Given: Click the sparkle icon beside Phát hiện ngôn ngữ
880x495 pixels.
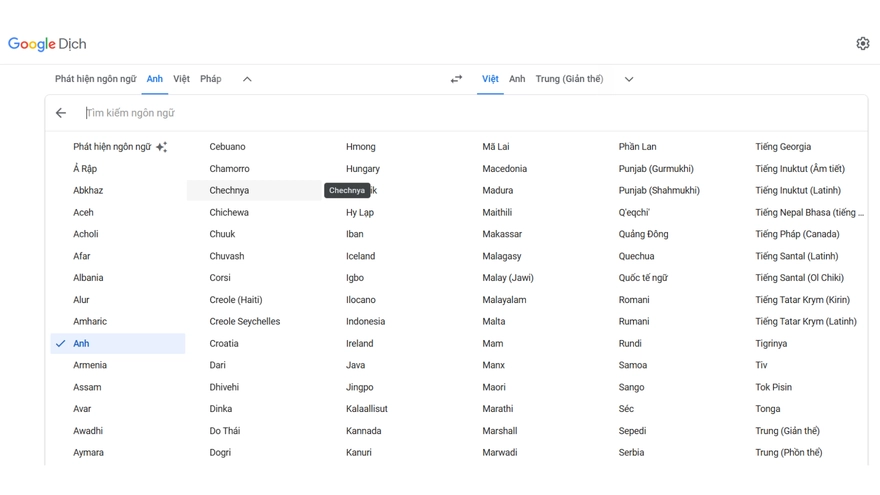Looking at the screenshot, I should [x=162, y=147].
